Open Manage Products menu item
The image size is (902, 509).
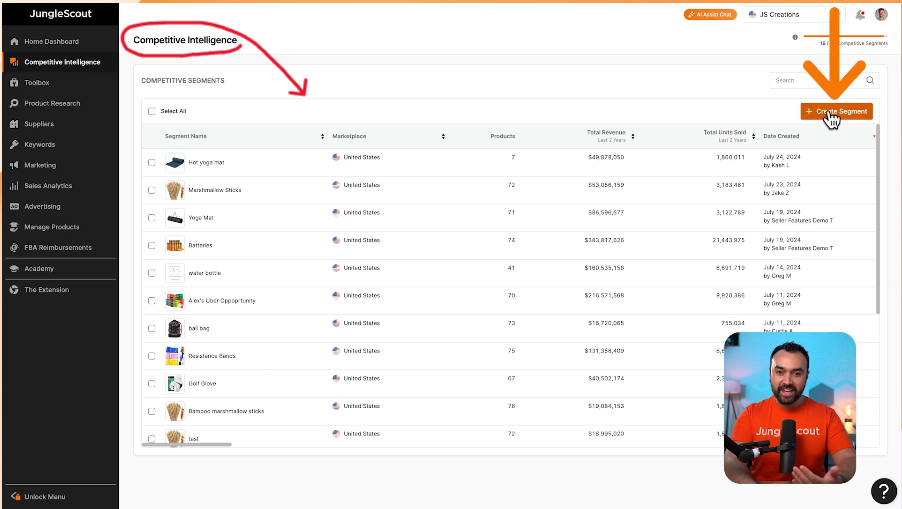52,227
